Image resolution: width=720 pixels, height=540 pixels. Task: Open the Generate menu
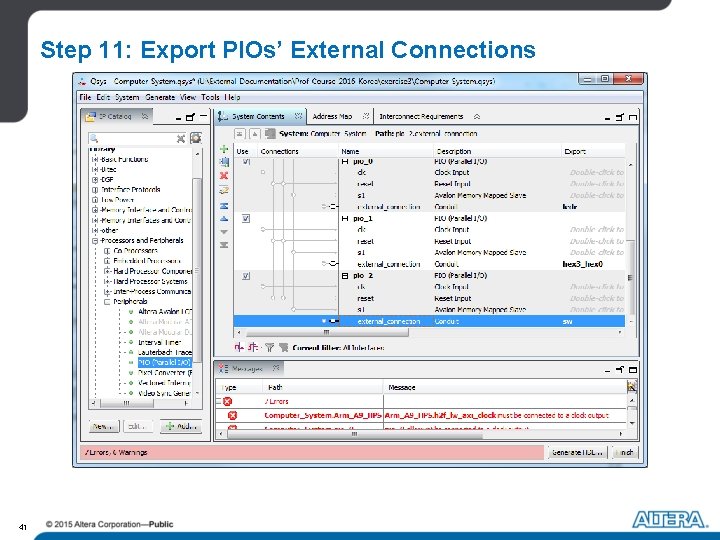pos(160,97)
